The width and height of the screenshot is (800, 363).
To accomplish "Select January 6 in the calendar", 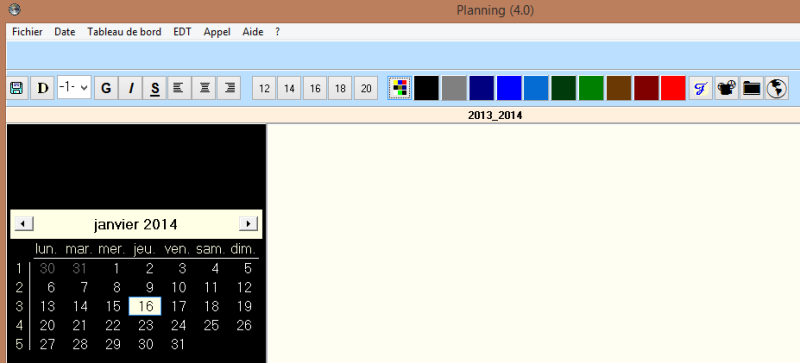I will tap(51, 287).
